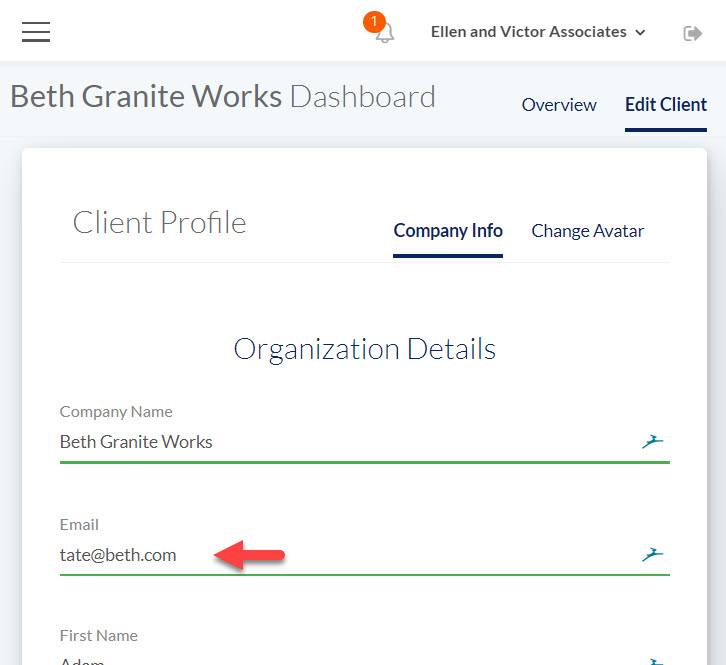Open the Company Info tab

tap(448, 231)
